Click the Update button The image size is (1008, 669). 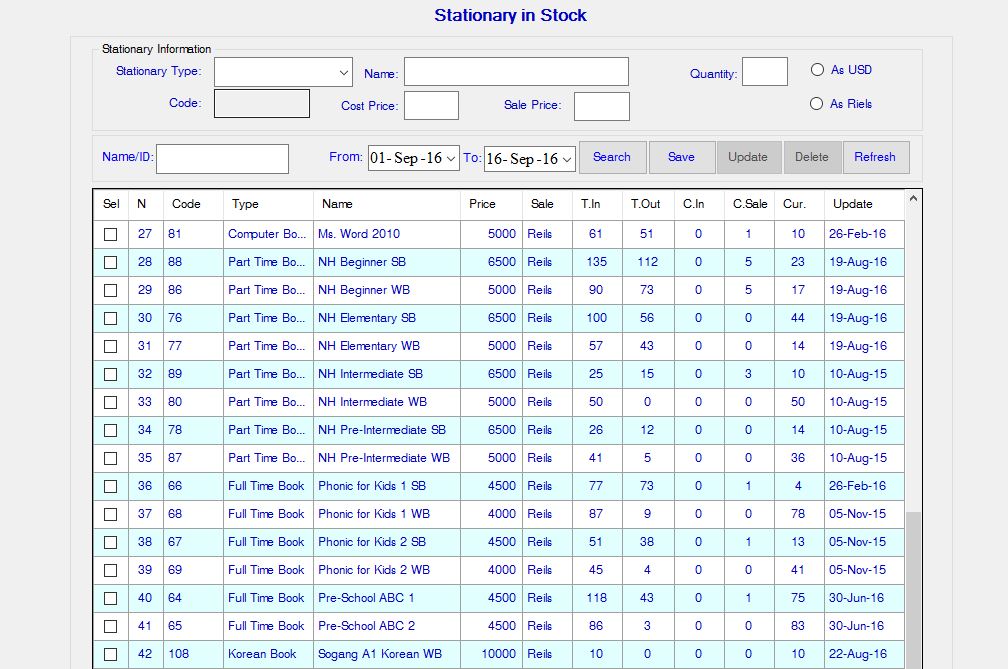click(x=748, y=157)
